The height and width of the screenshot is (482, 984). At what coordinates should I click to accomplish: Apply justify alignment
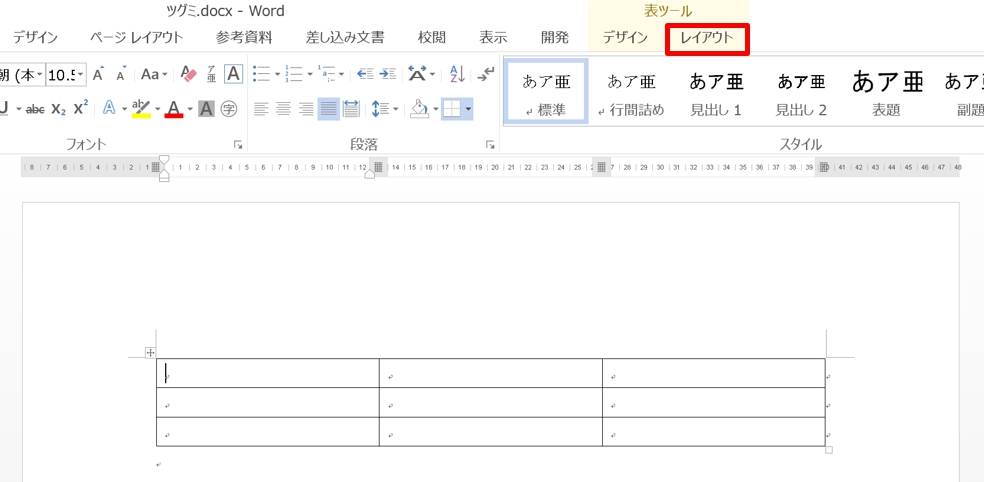click(328, 109)
